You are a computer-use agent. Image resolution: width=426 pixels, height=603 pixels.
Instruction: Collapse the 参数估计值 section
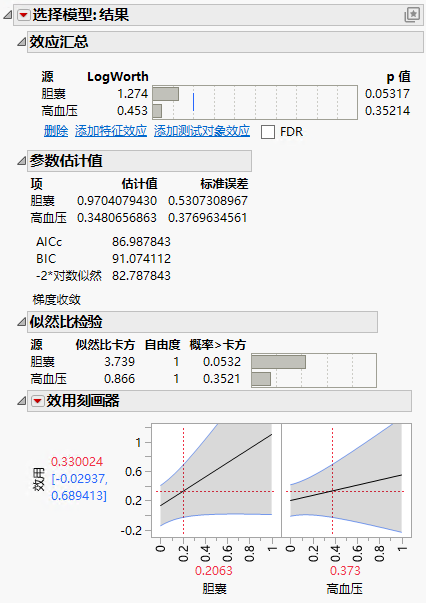22,161
